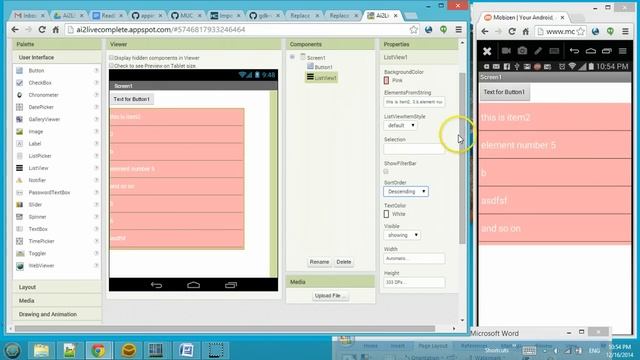
Task: Click the Mobizen pencil draw icon
Action: pyautogui.click(x=538, y=51)
